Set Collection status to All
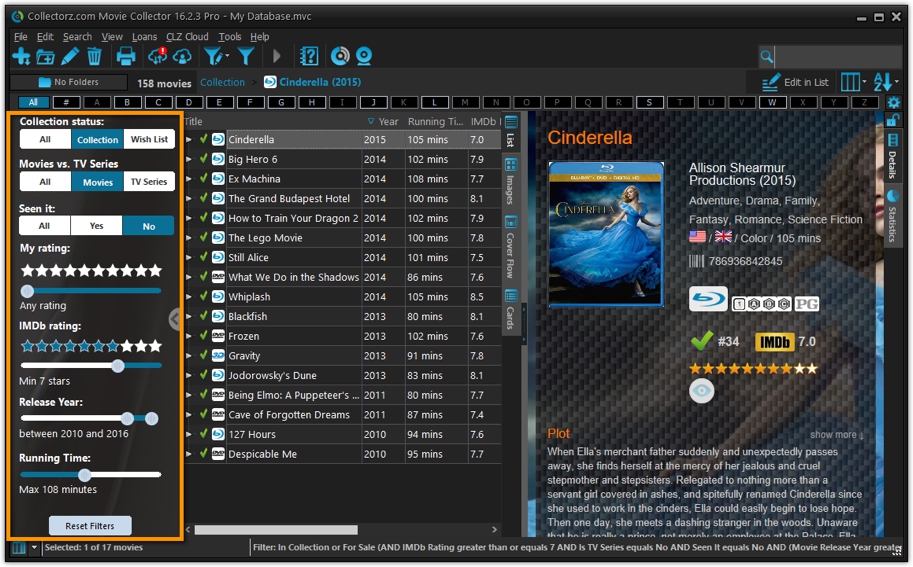This screenshot has width=913, height=567. click(x=45, y=140)
